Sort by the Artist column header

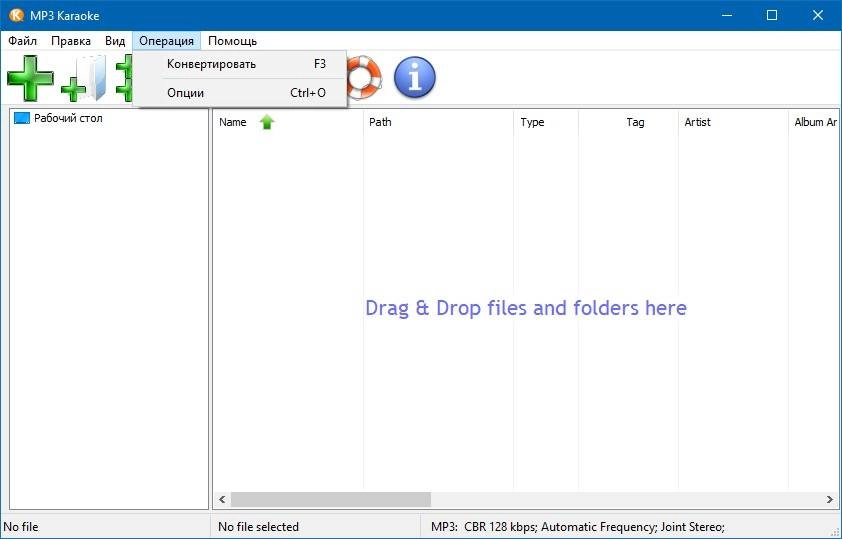[733, 122]
